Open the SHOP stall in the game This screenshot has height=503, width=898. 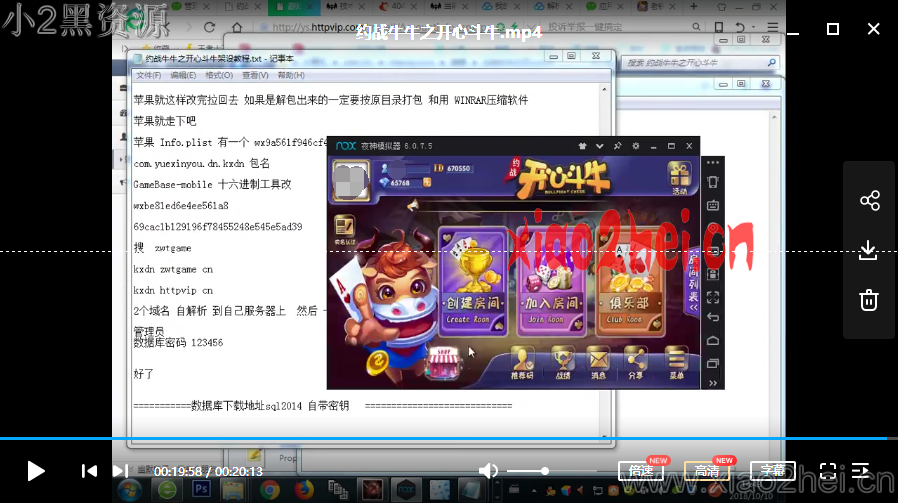coord(443,364)
